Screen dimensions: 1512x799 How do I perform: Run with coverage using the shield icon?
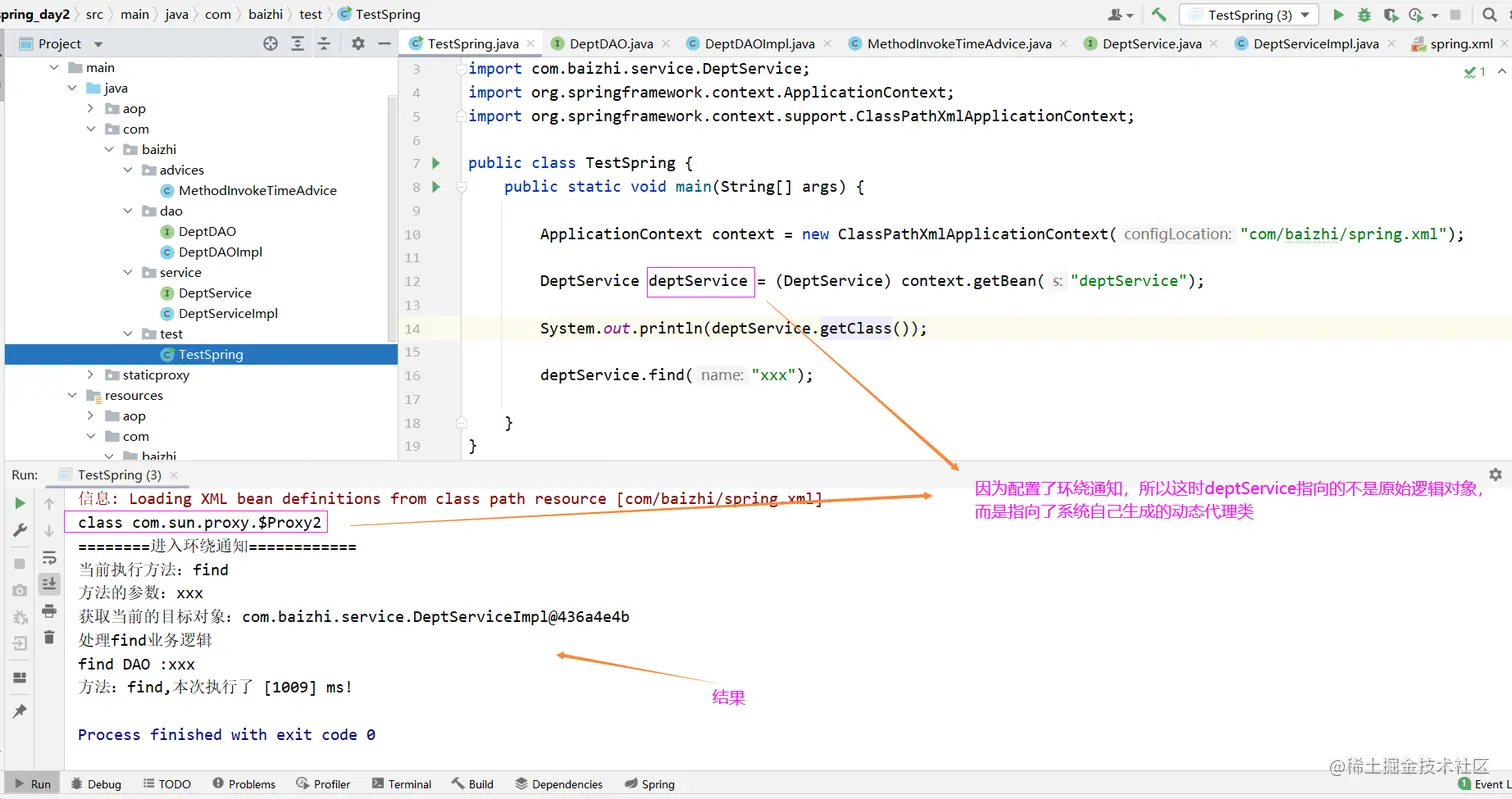point(1390,15)
